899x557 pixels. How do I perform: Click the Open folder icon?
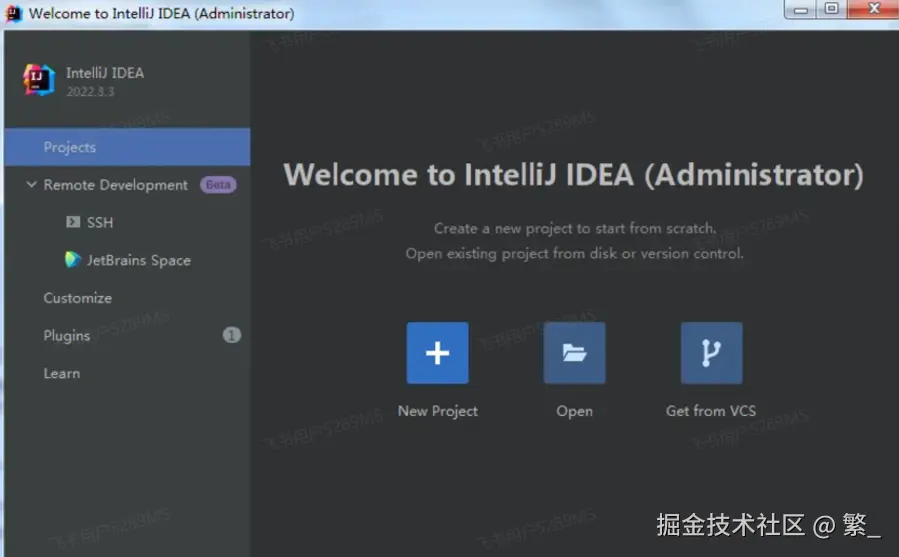574,353
